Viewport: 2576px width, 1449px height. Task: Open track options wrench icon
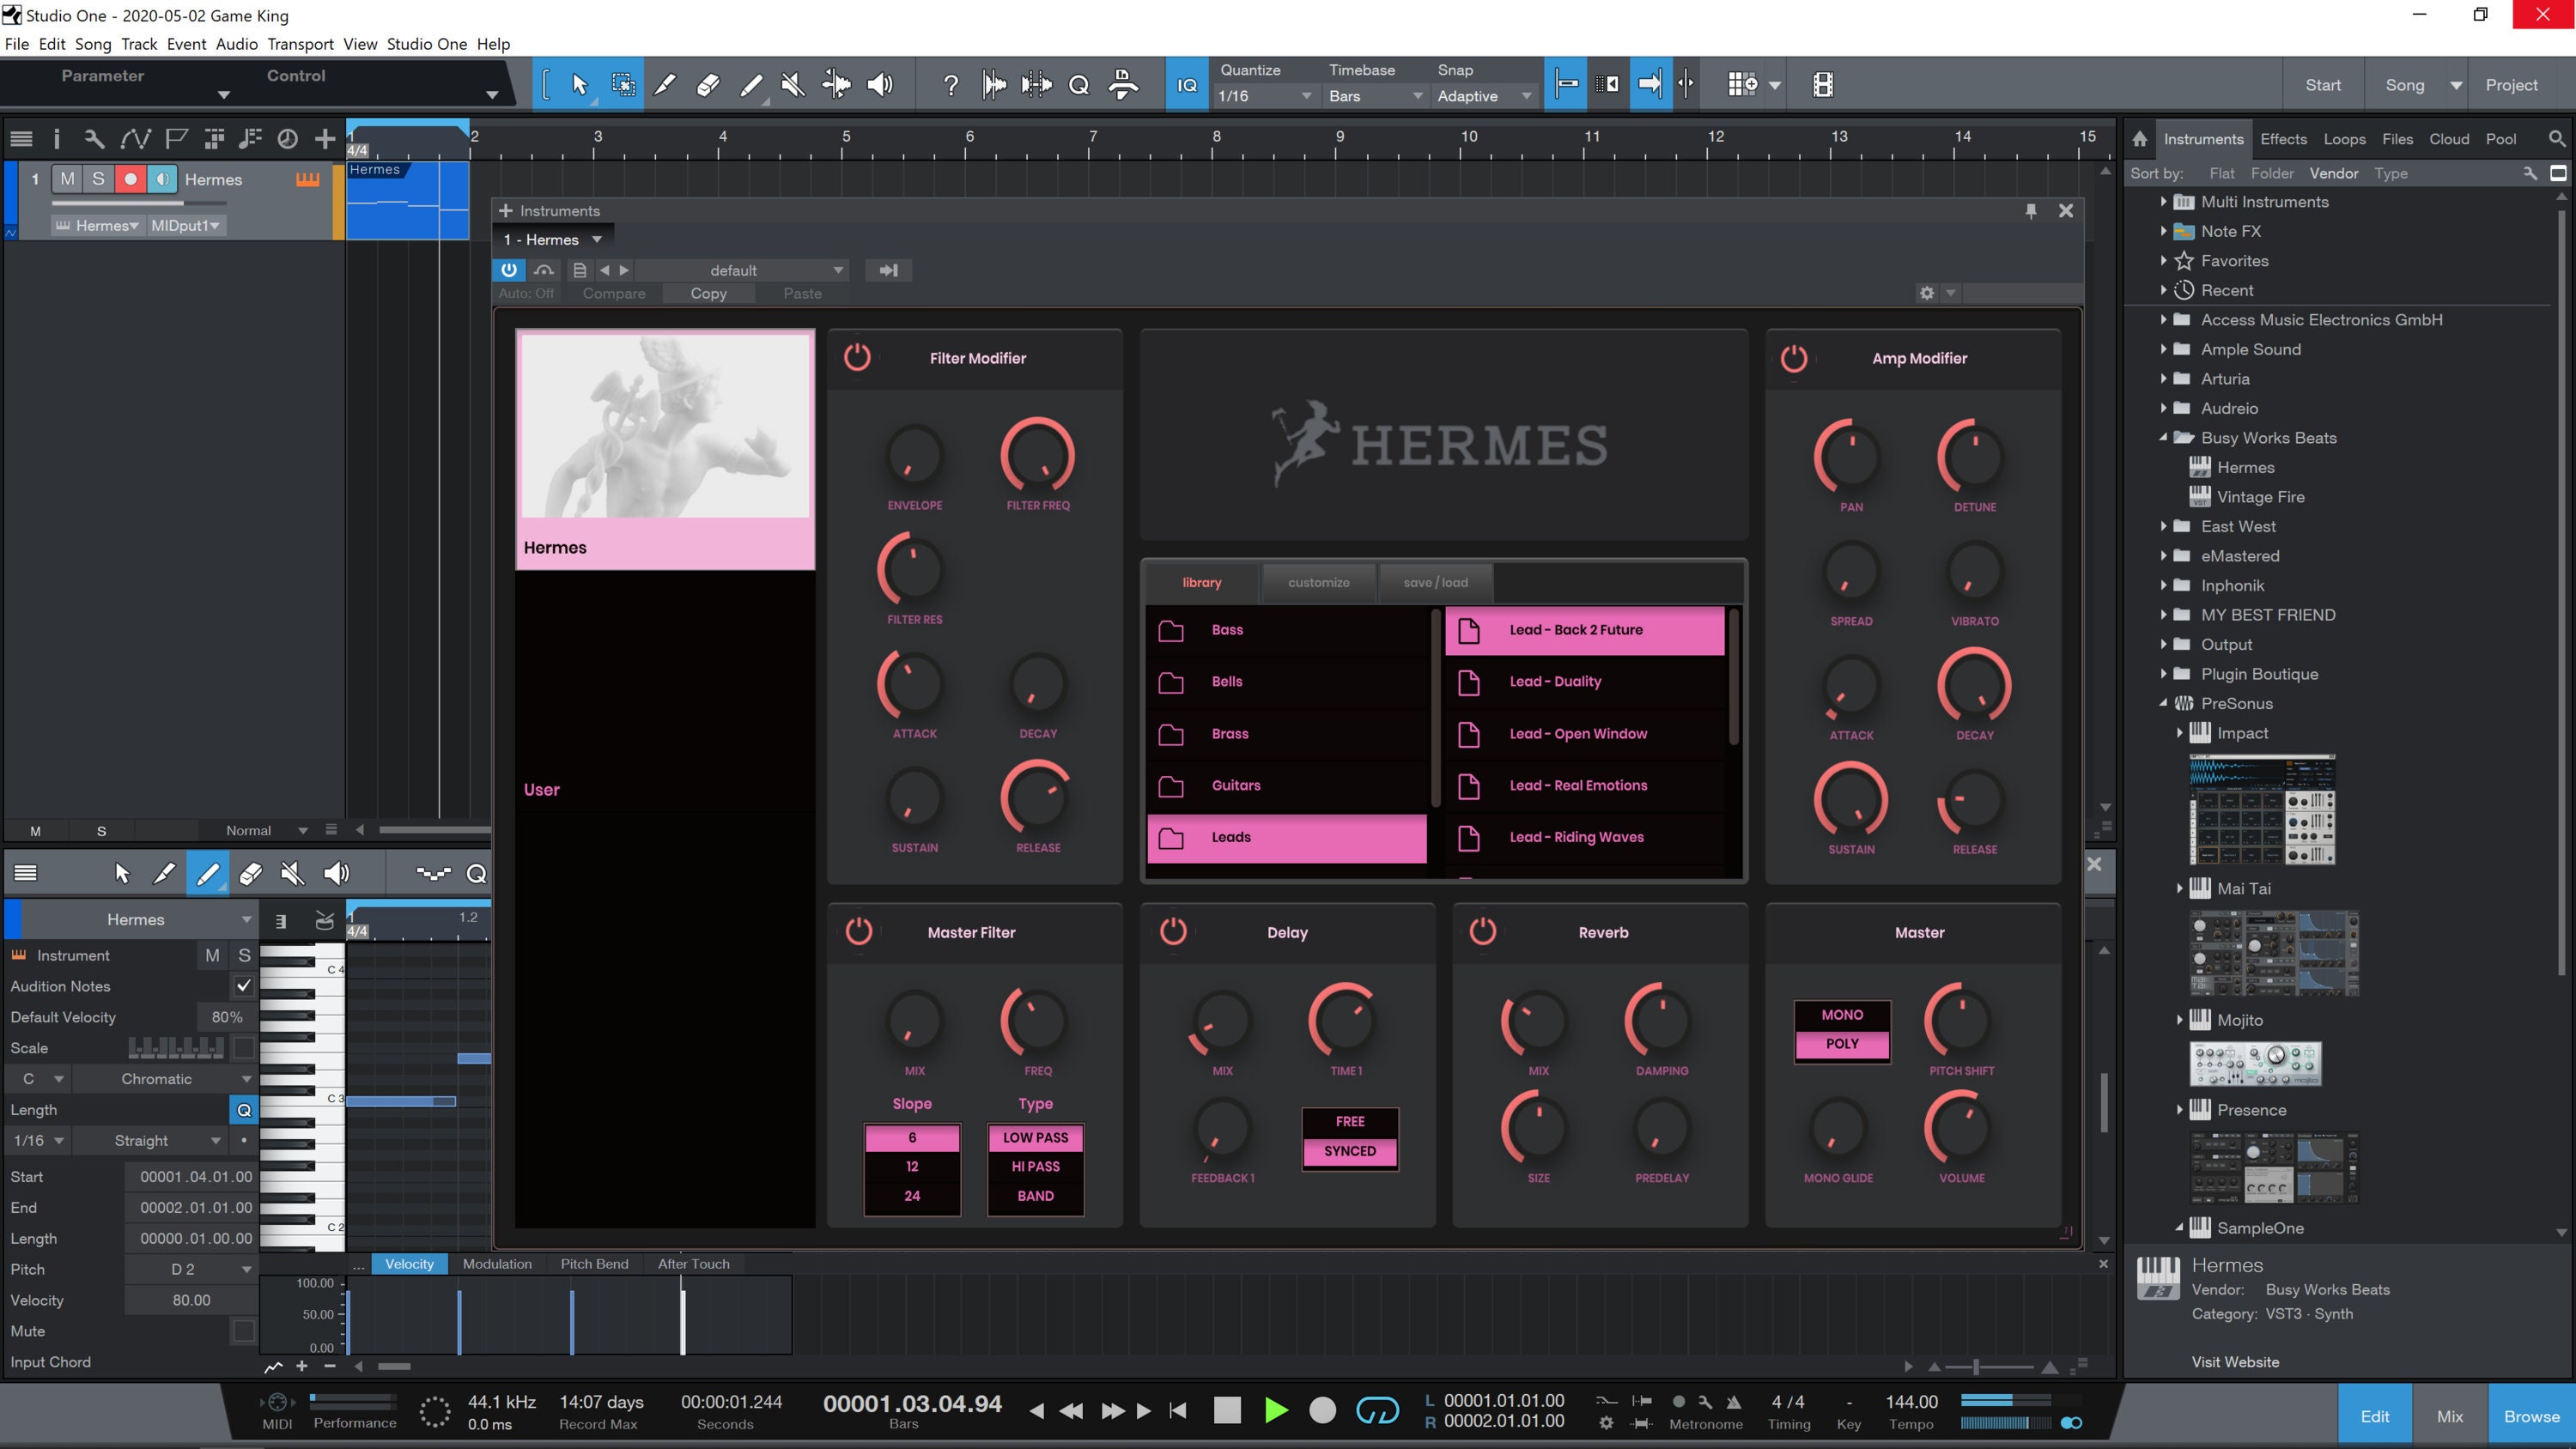(94, 139)
